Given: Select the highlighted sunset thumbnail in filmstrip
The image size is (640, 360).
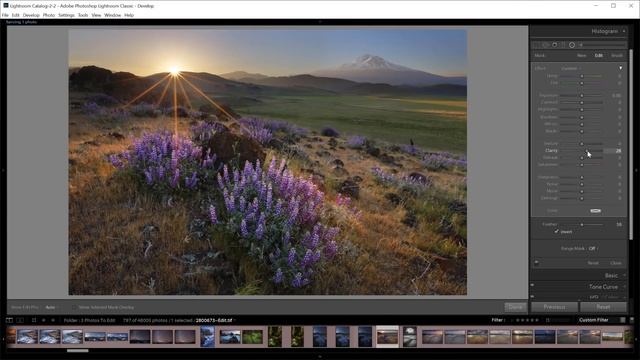Looking at the screenshot, I should [387, 337].
